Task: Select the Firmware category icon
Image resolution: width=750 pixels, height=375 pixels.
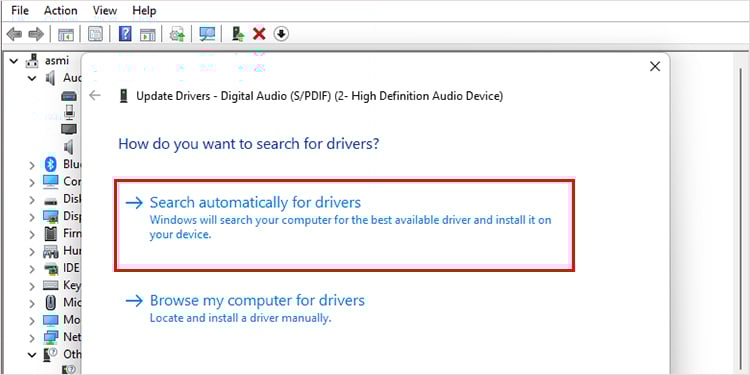Action: click(51, 234)
